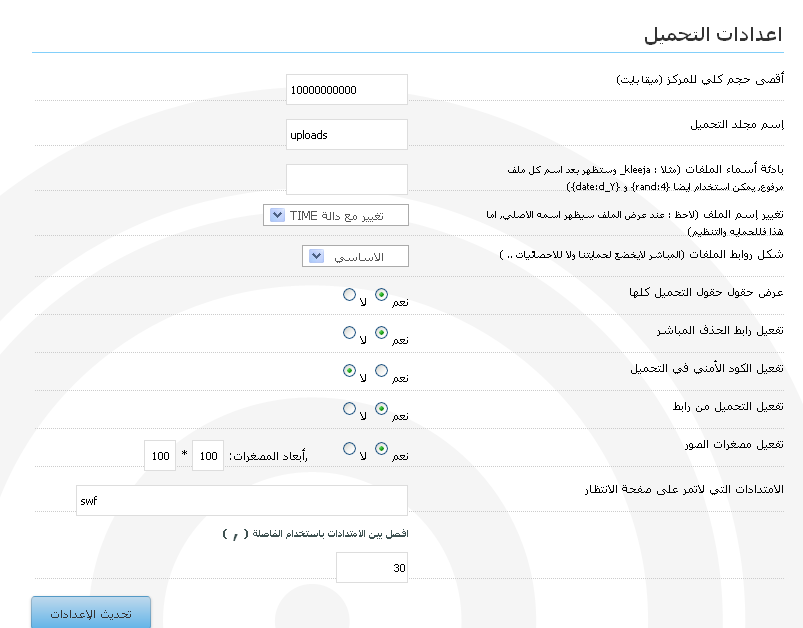Click thumbnail dimension field next to أبعاد المصغرات label

(207, 455)
